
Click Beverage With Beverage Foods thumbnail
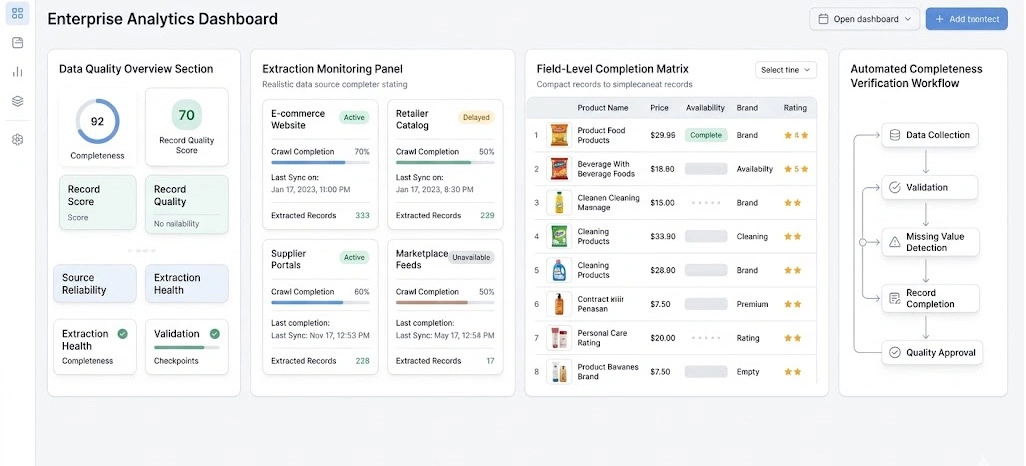559,169
